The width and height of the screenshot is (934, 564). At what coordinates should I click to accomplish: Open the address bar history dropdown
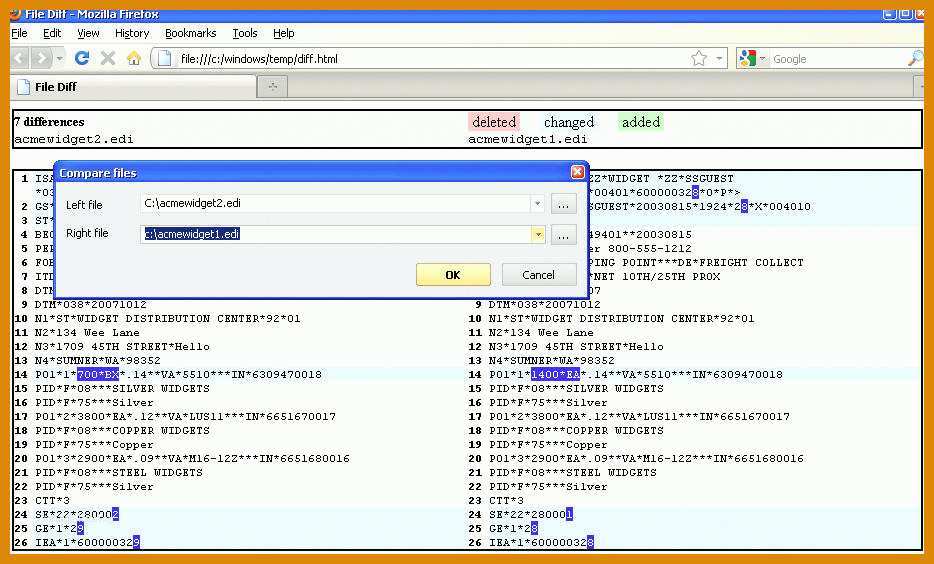point(719,58)
